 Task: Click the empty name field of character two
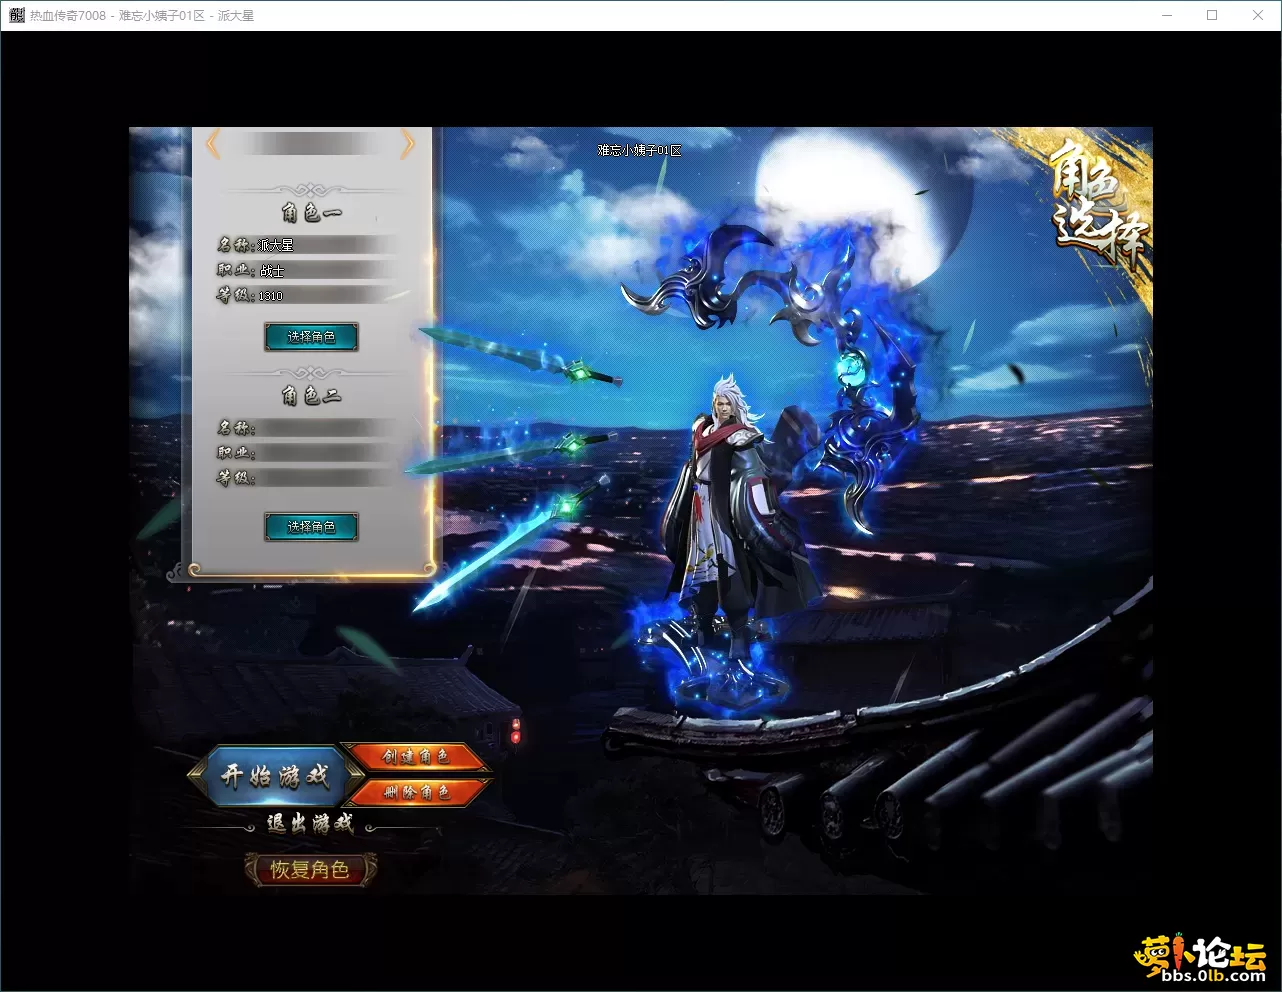point(327,428)
